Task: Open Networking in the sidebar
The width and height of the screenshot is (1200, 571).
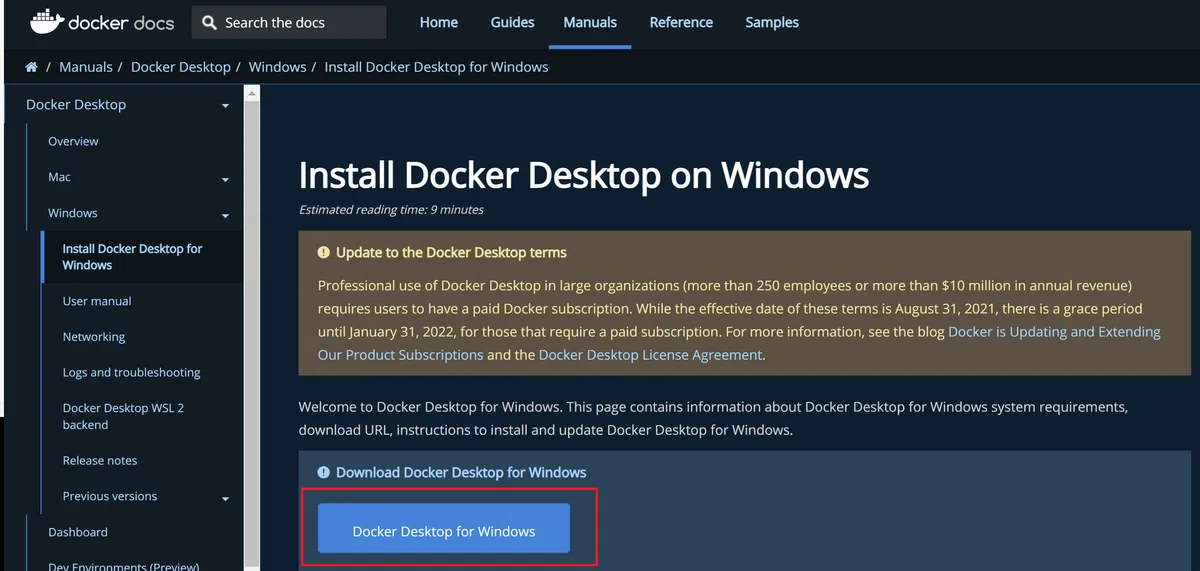Action: (94, 337)
